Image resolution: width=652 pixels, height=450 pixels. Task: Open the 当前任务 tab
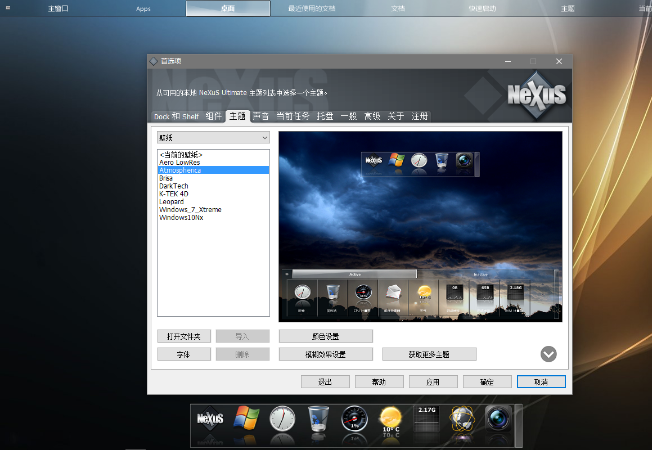pyautogui.click(x=293, y=116)
